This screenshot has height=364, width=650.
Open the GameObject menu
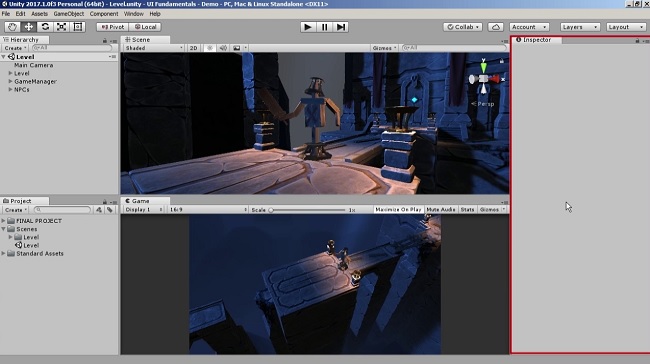coord(68,14)
